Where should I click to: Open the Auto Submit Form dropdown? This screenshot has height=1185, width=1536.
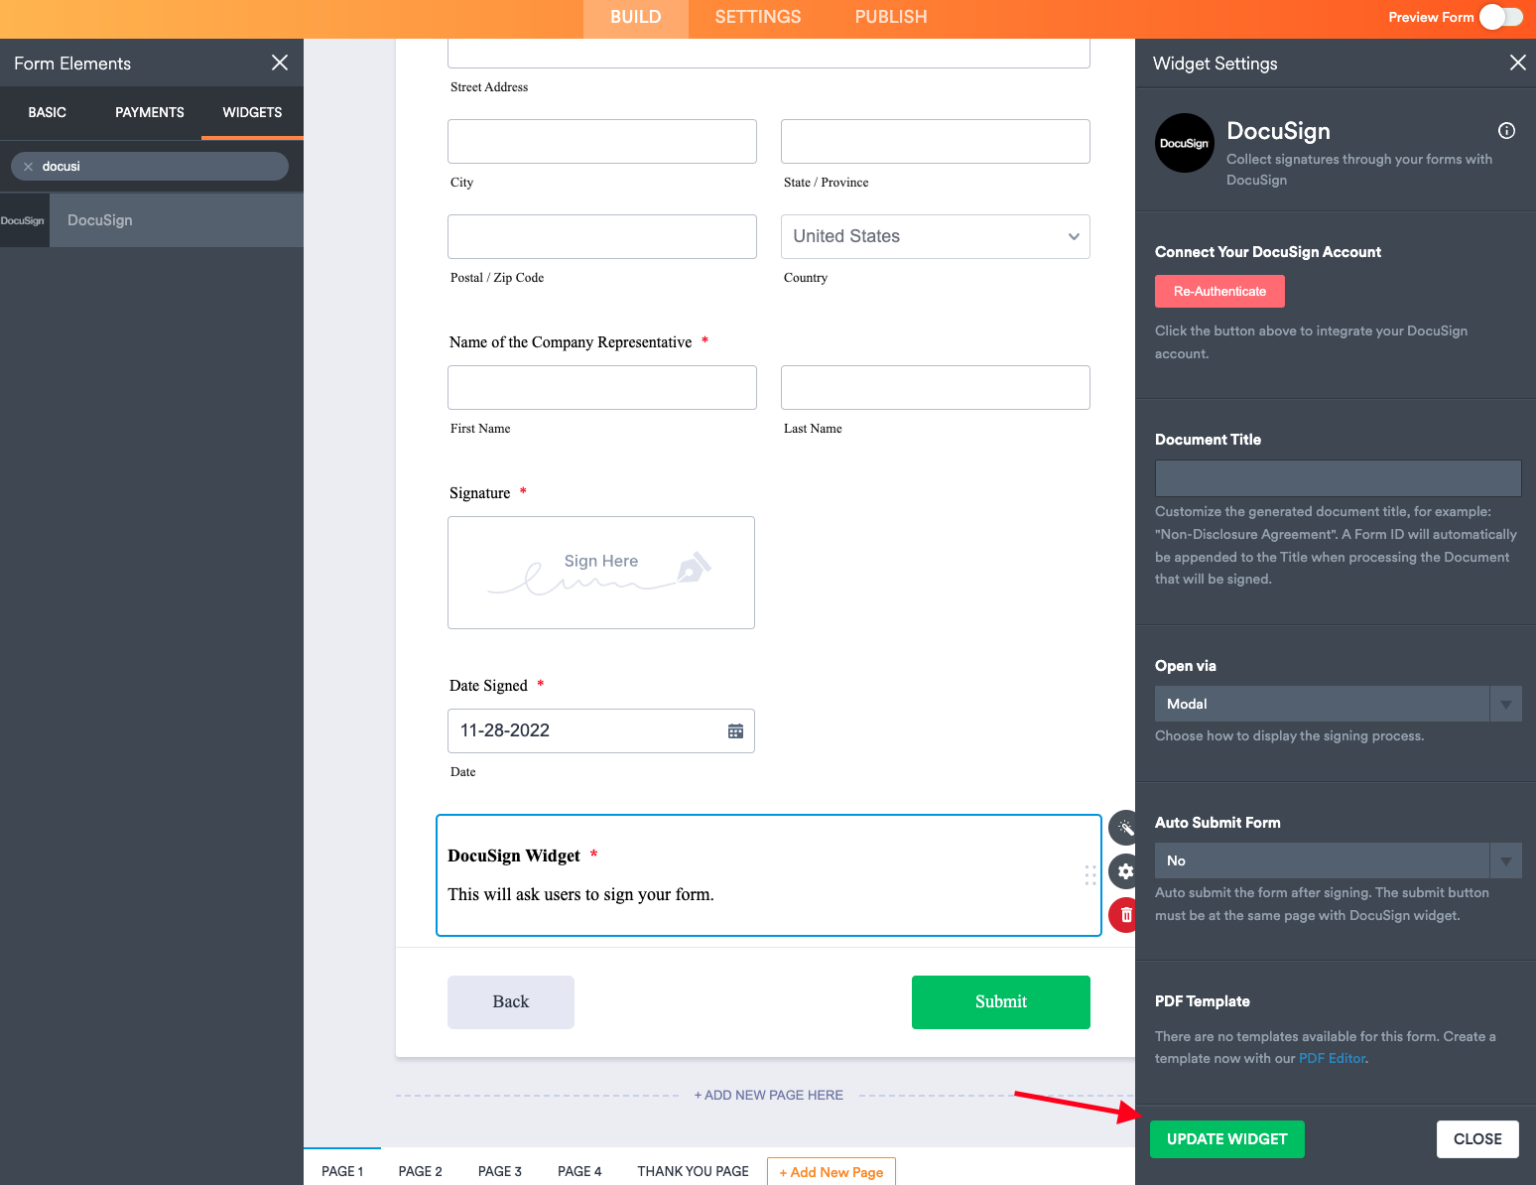coord(1505,860)
